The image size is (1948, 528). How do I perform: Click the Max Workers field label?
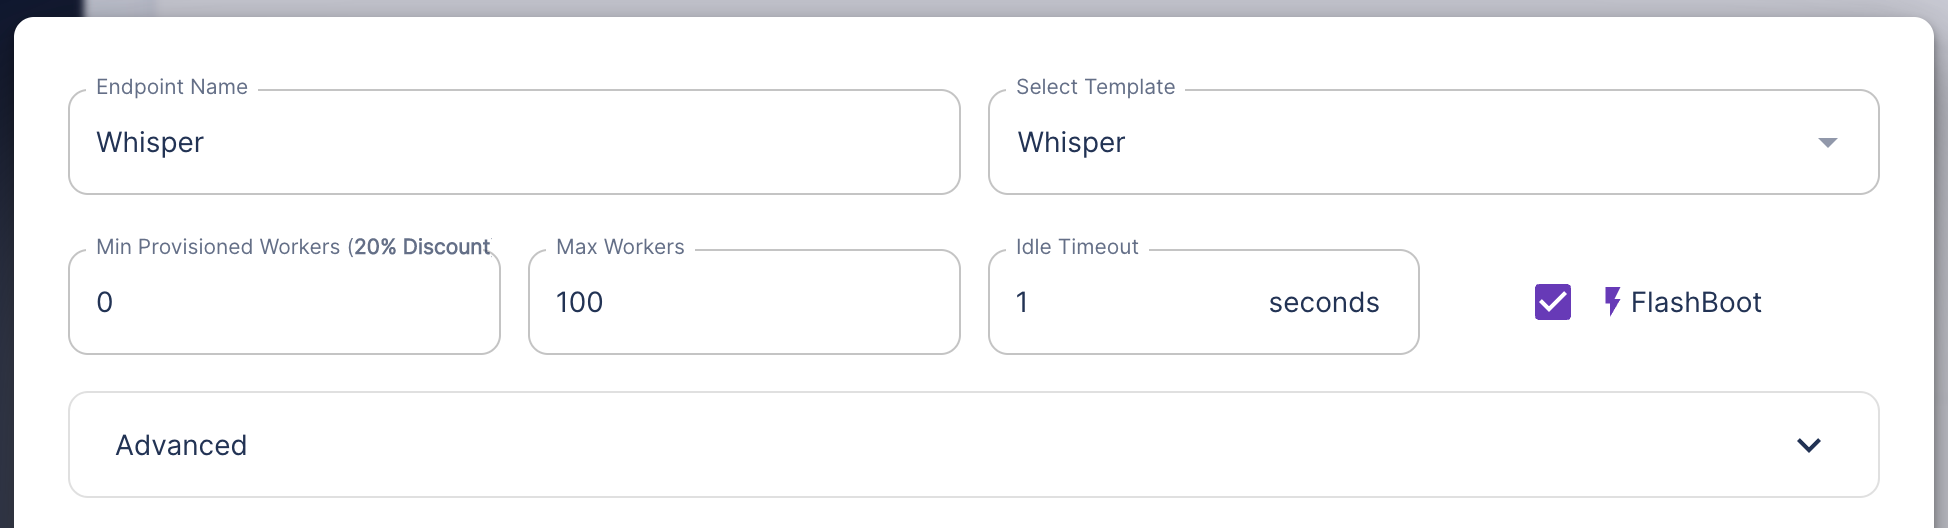pos(620,247)
